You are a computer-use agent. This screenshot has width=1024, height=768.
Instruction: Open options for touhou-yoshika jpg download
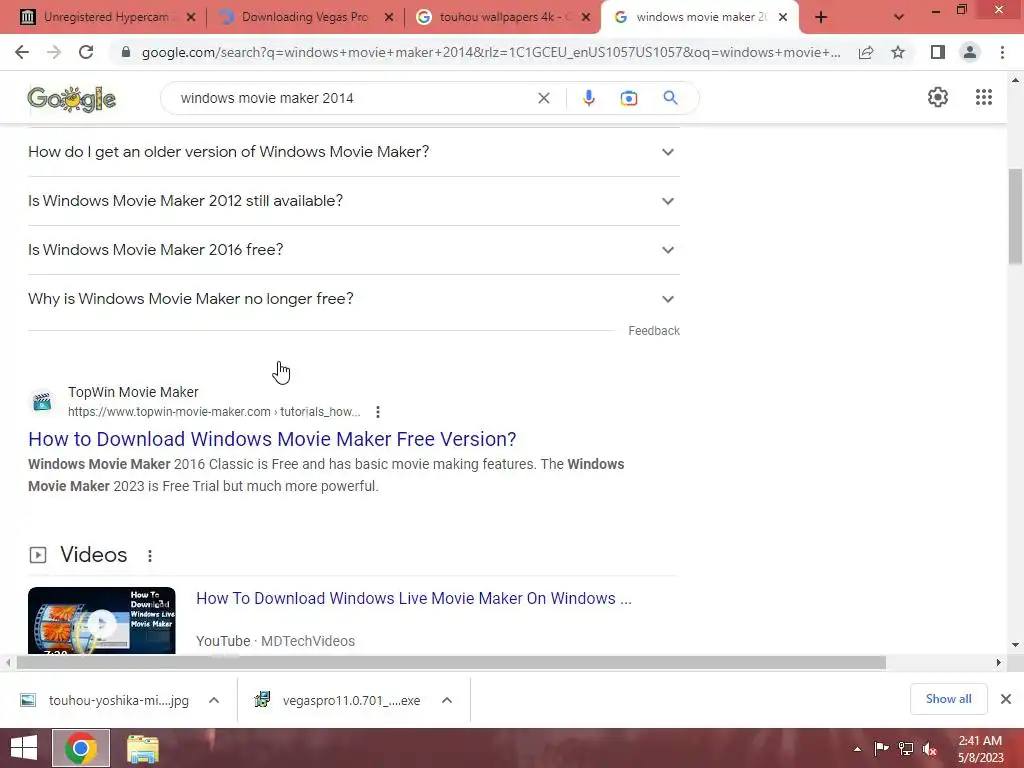pos(214,700)
